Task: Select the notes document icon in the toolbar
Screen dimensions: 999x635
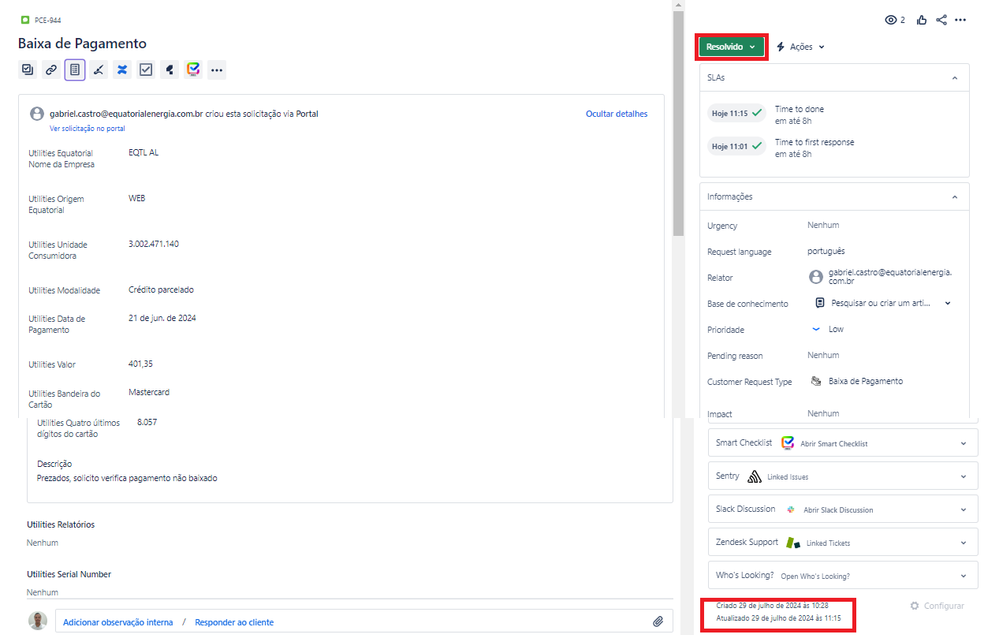Action: point(75,69)
